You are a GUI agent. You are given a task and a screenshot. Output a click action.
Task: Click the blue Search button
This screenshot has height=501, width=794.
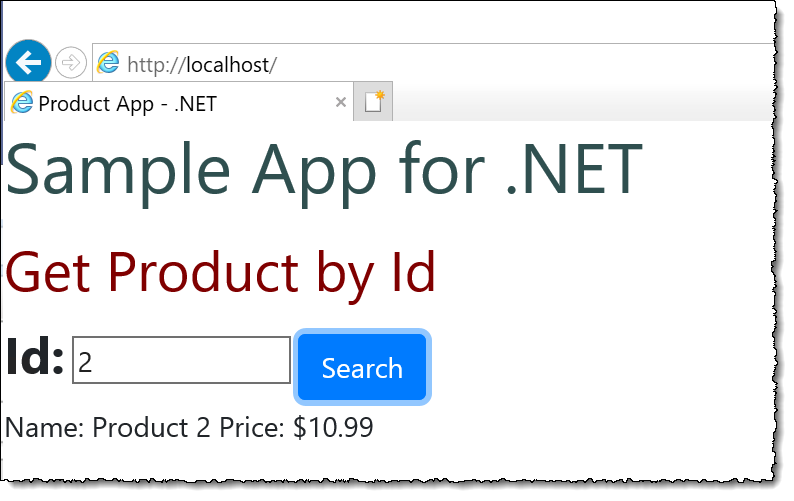[x=362, y=367]
